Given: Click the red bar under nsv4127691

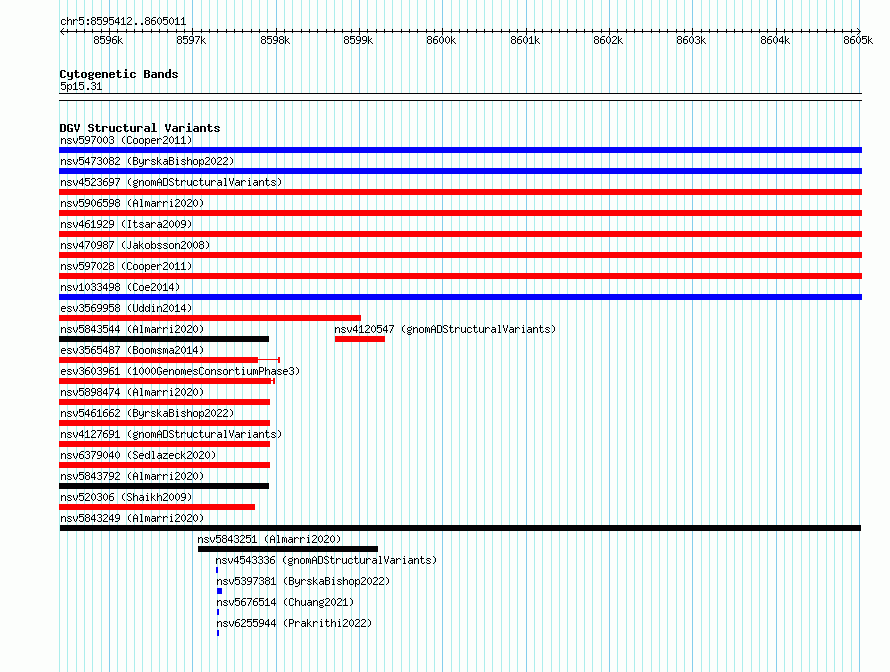Looking at the screenshot, I should coord(165,444).
